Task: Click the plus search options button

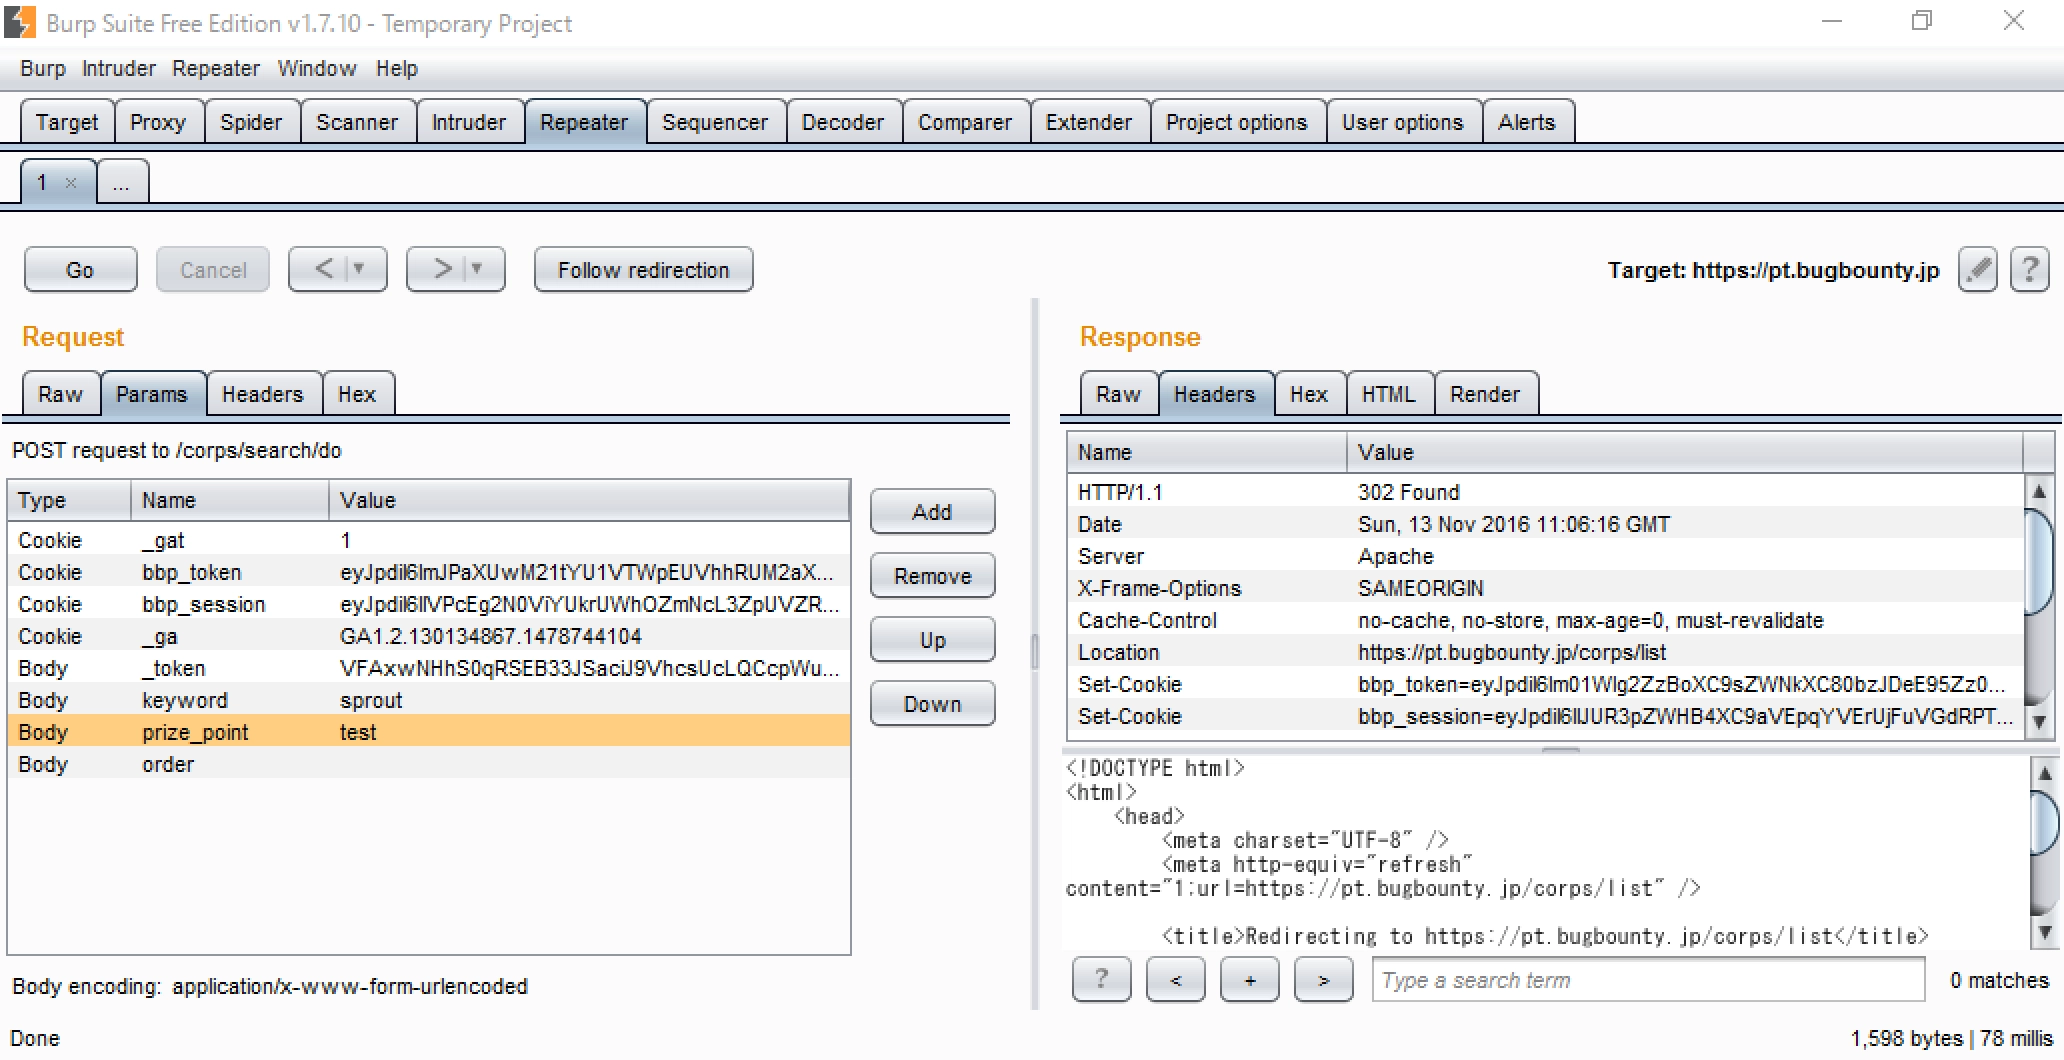Action: [x=1249, y=980]
